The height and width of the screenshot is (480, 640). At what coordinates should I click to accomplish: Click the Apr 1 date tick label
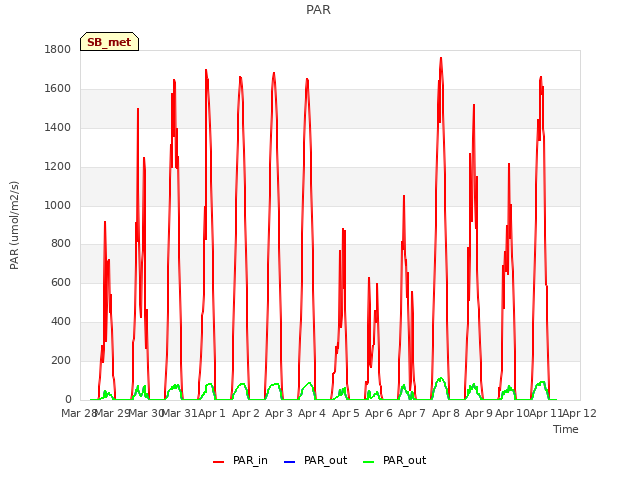(212, 413)
